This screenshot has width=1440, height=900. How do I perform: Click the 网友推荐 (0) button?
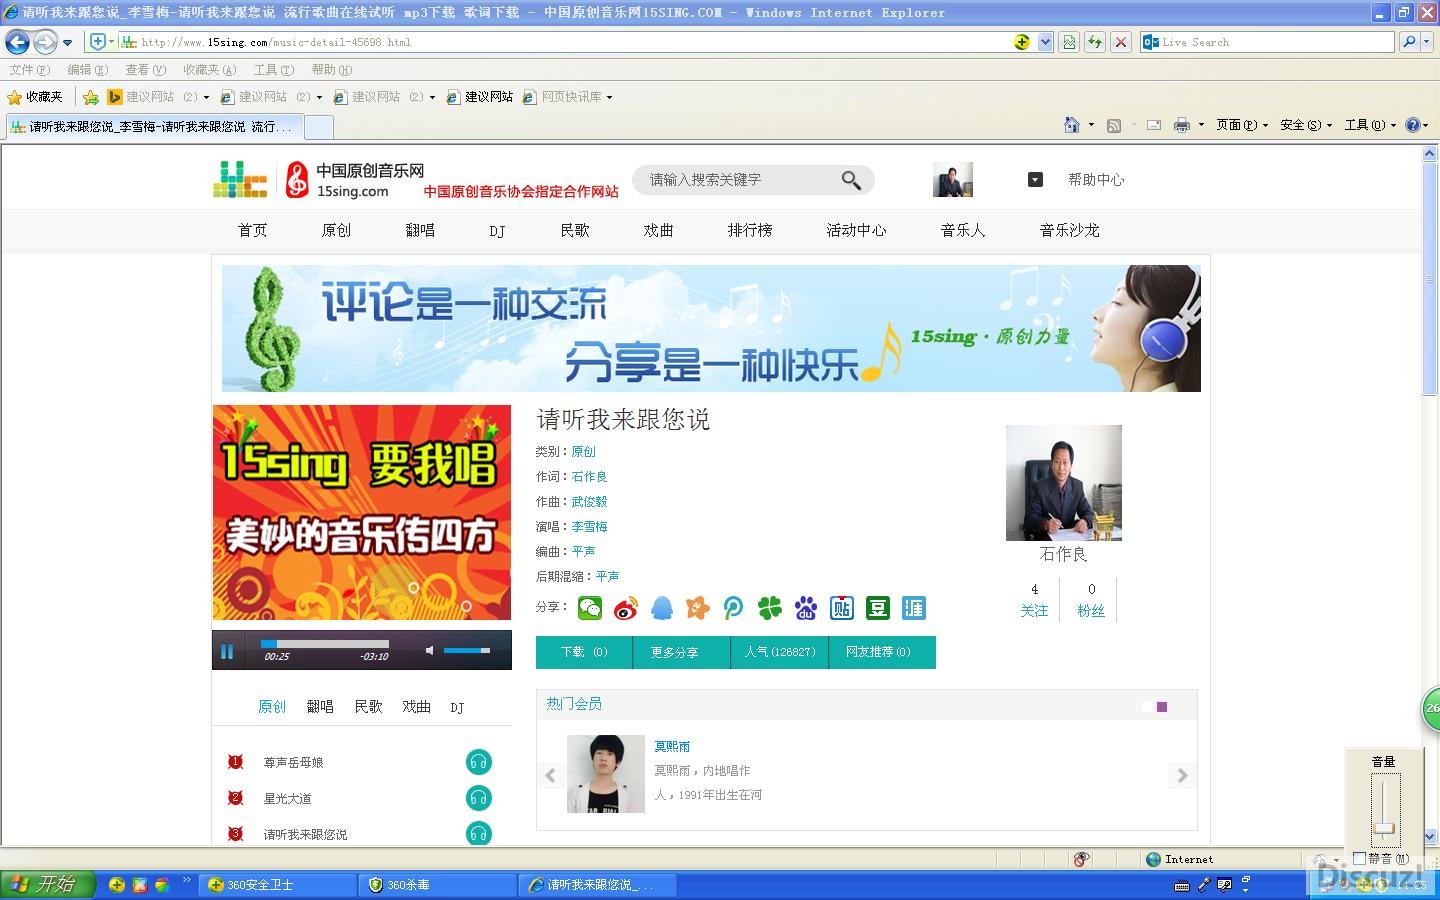pyautogui.click(x=882, y=652)
